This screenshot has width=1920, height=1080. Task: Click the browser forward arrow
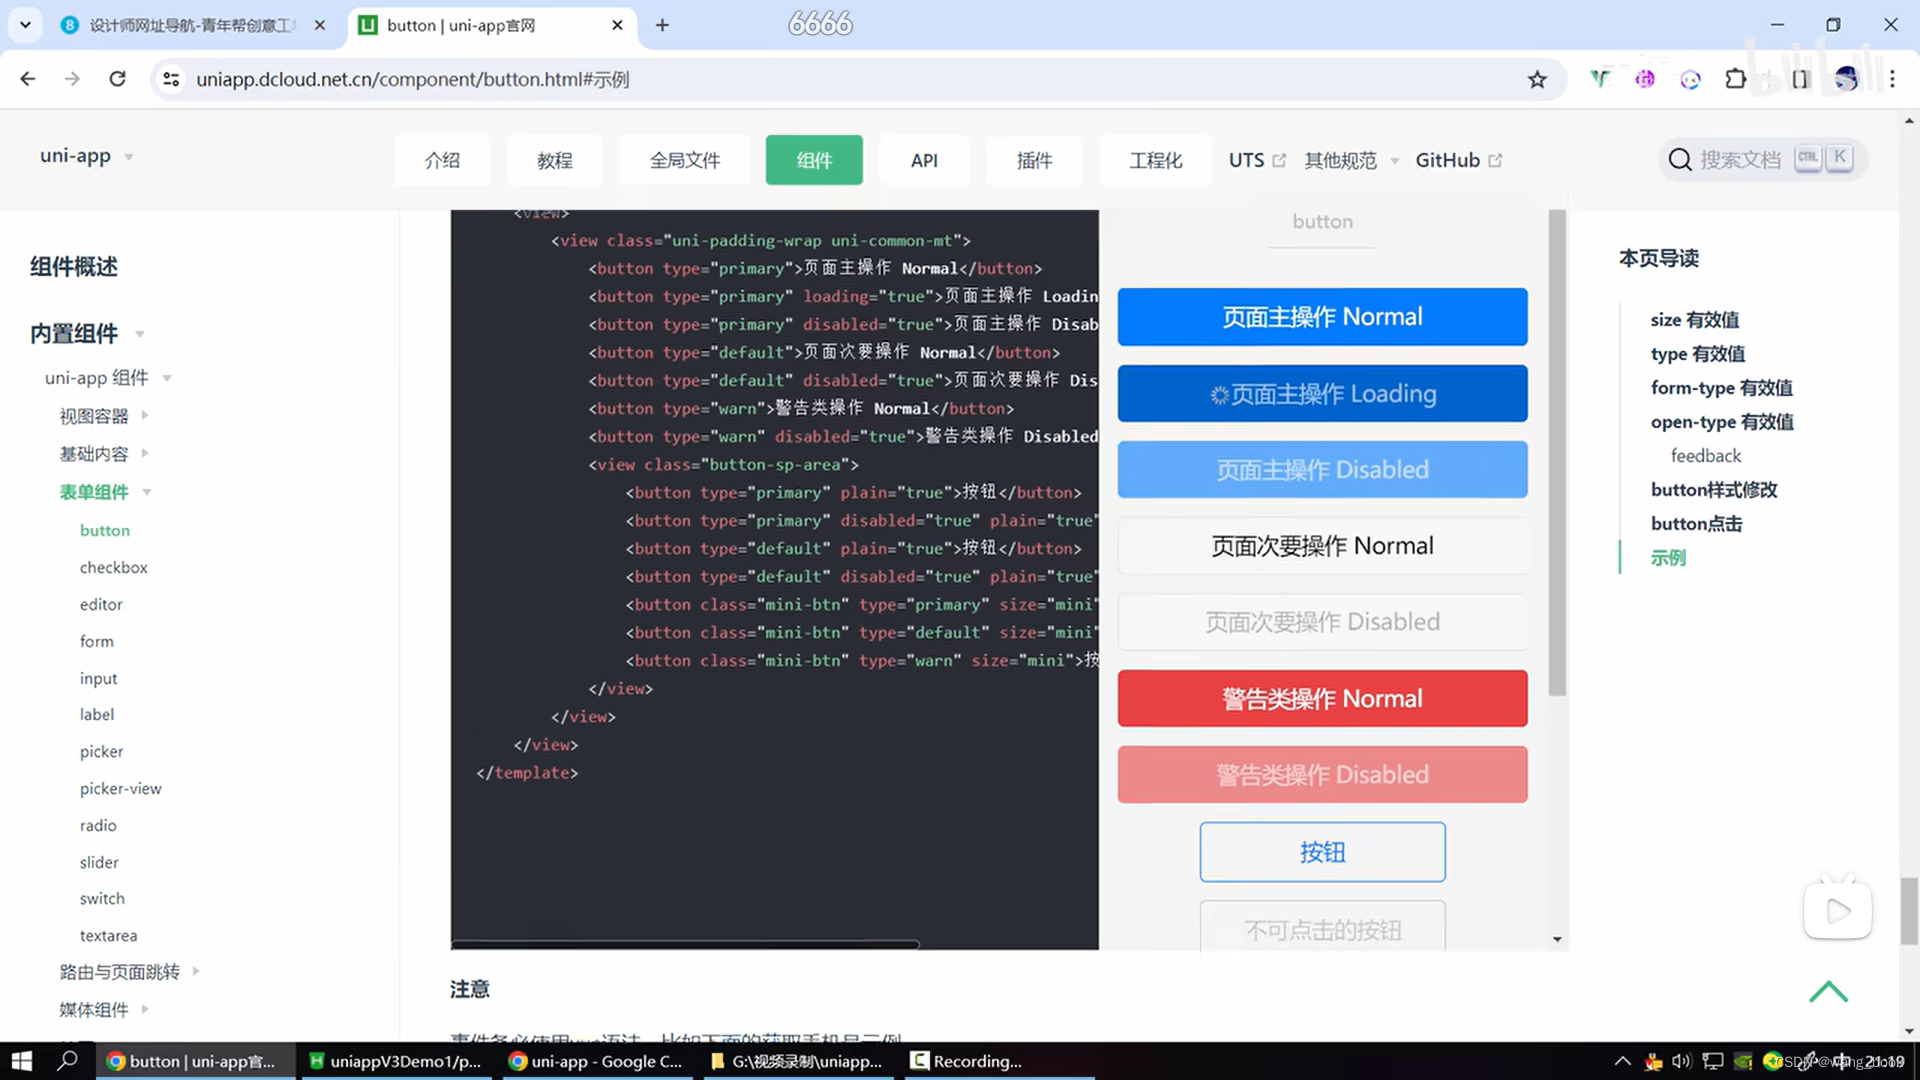[x=72, y=79]
